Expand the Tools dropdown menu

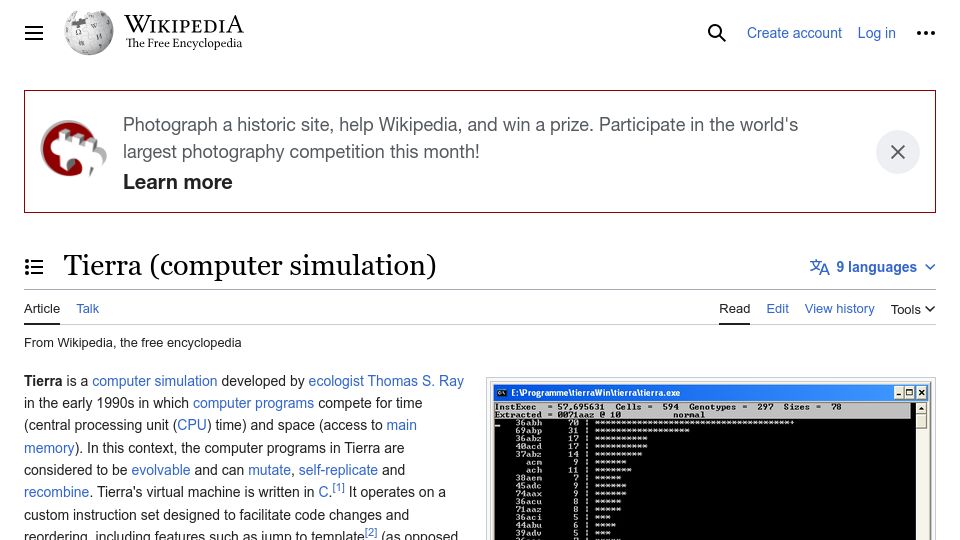click(x=912, y=309)
